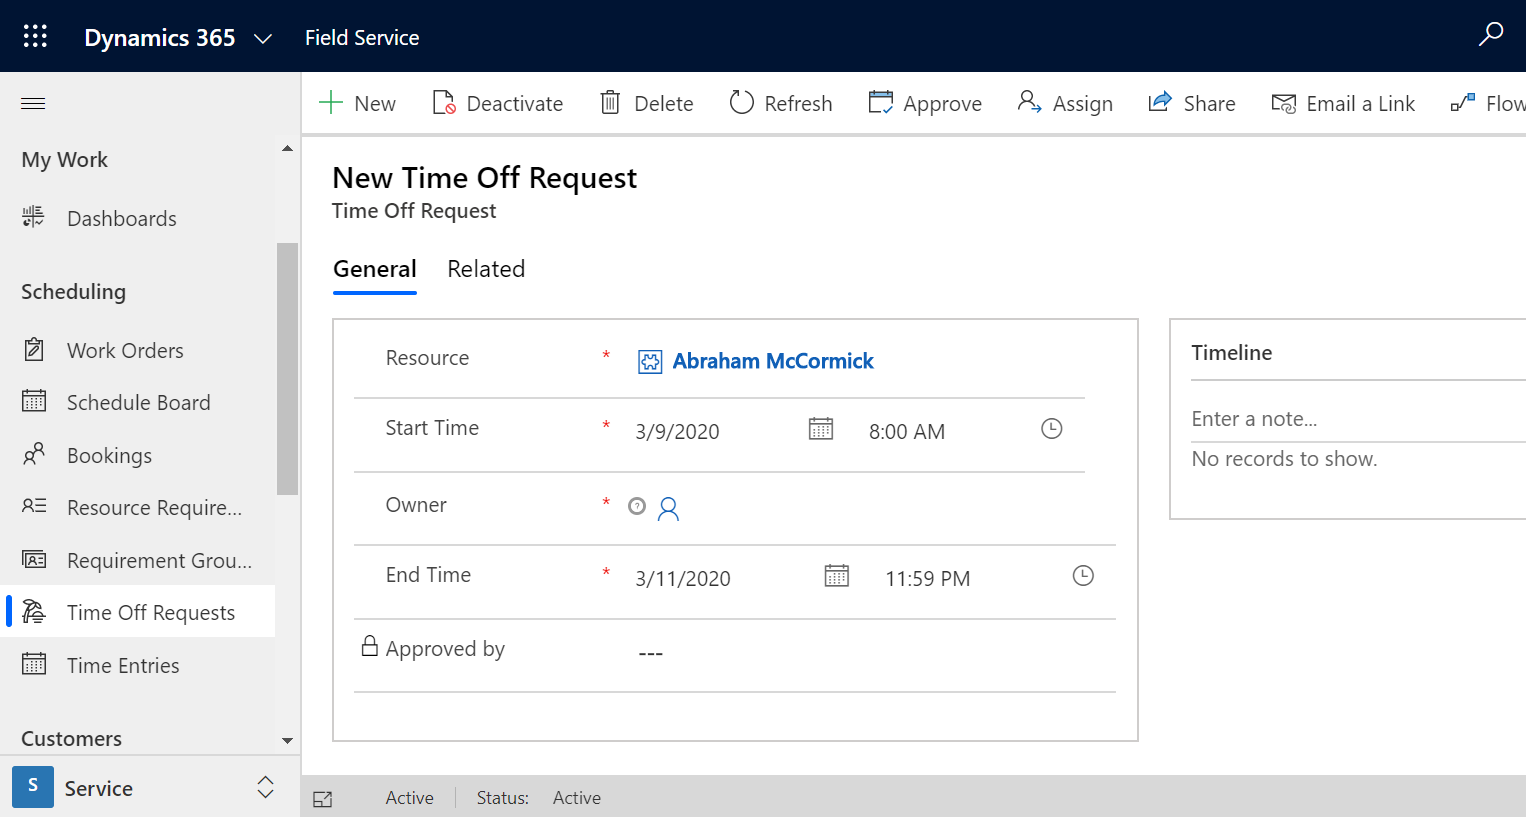
Task: Open the End Time calendar picker
Action: pos(837,576)
